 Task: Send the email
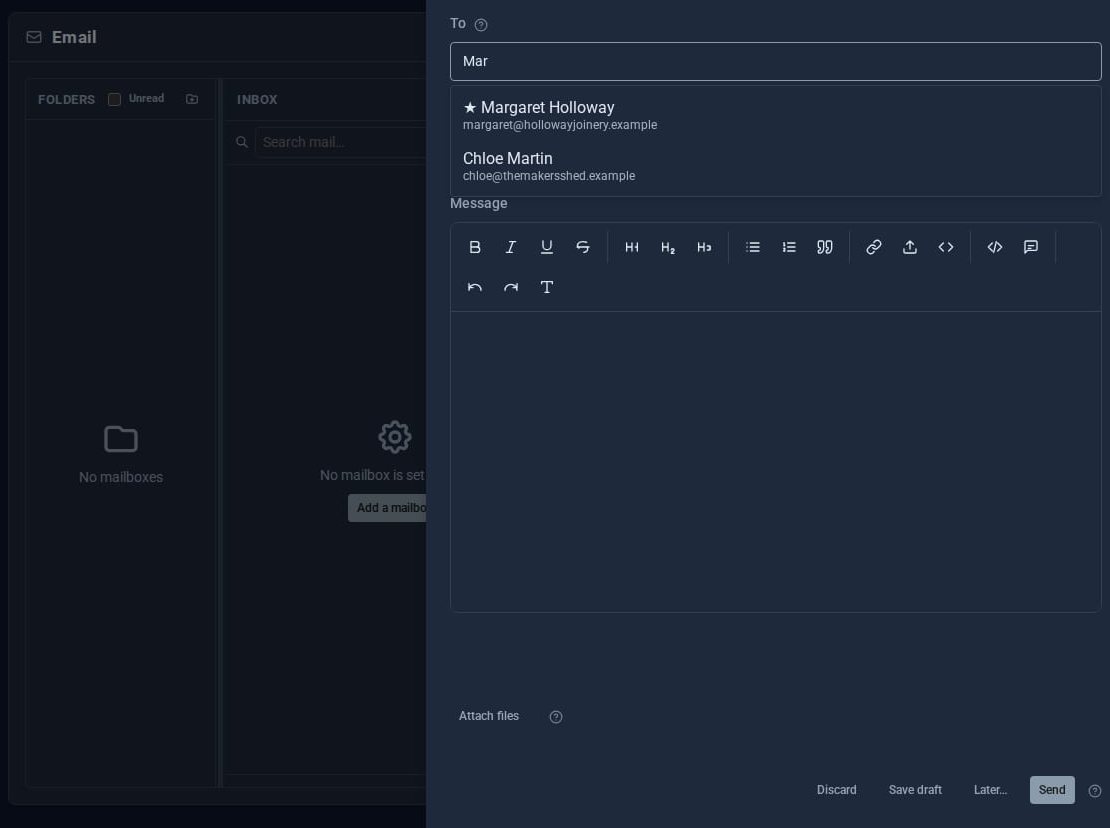(1052, 790)
